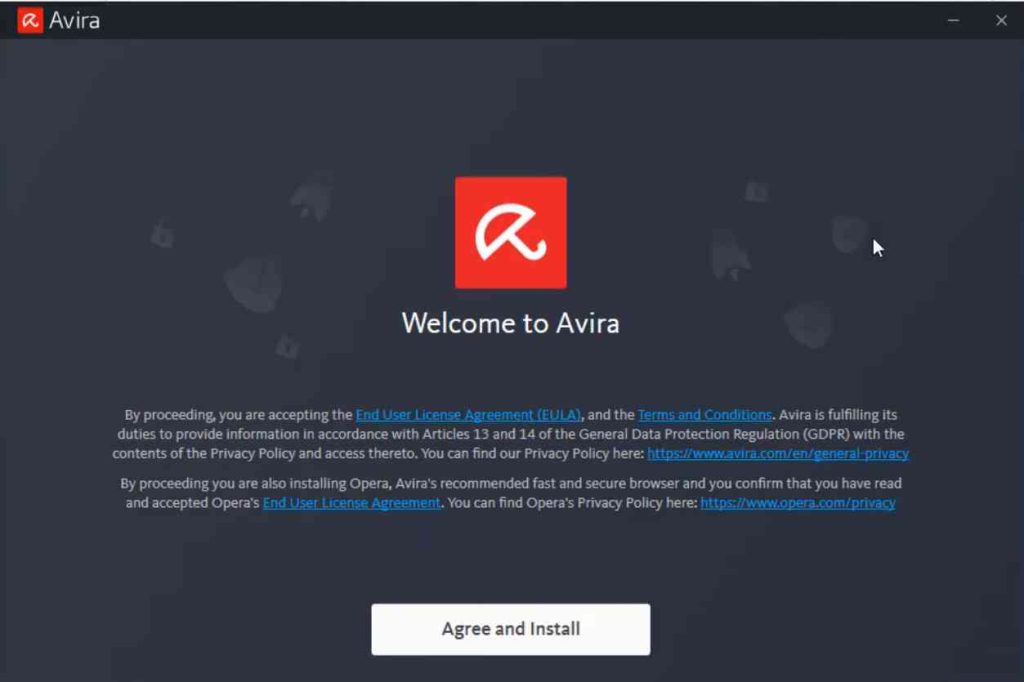Open Opera's End User License Agreement link
Viewport: 1024px width, 682px height.
351,503
